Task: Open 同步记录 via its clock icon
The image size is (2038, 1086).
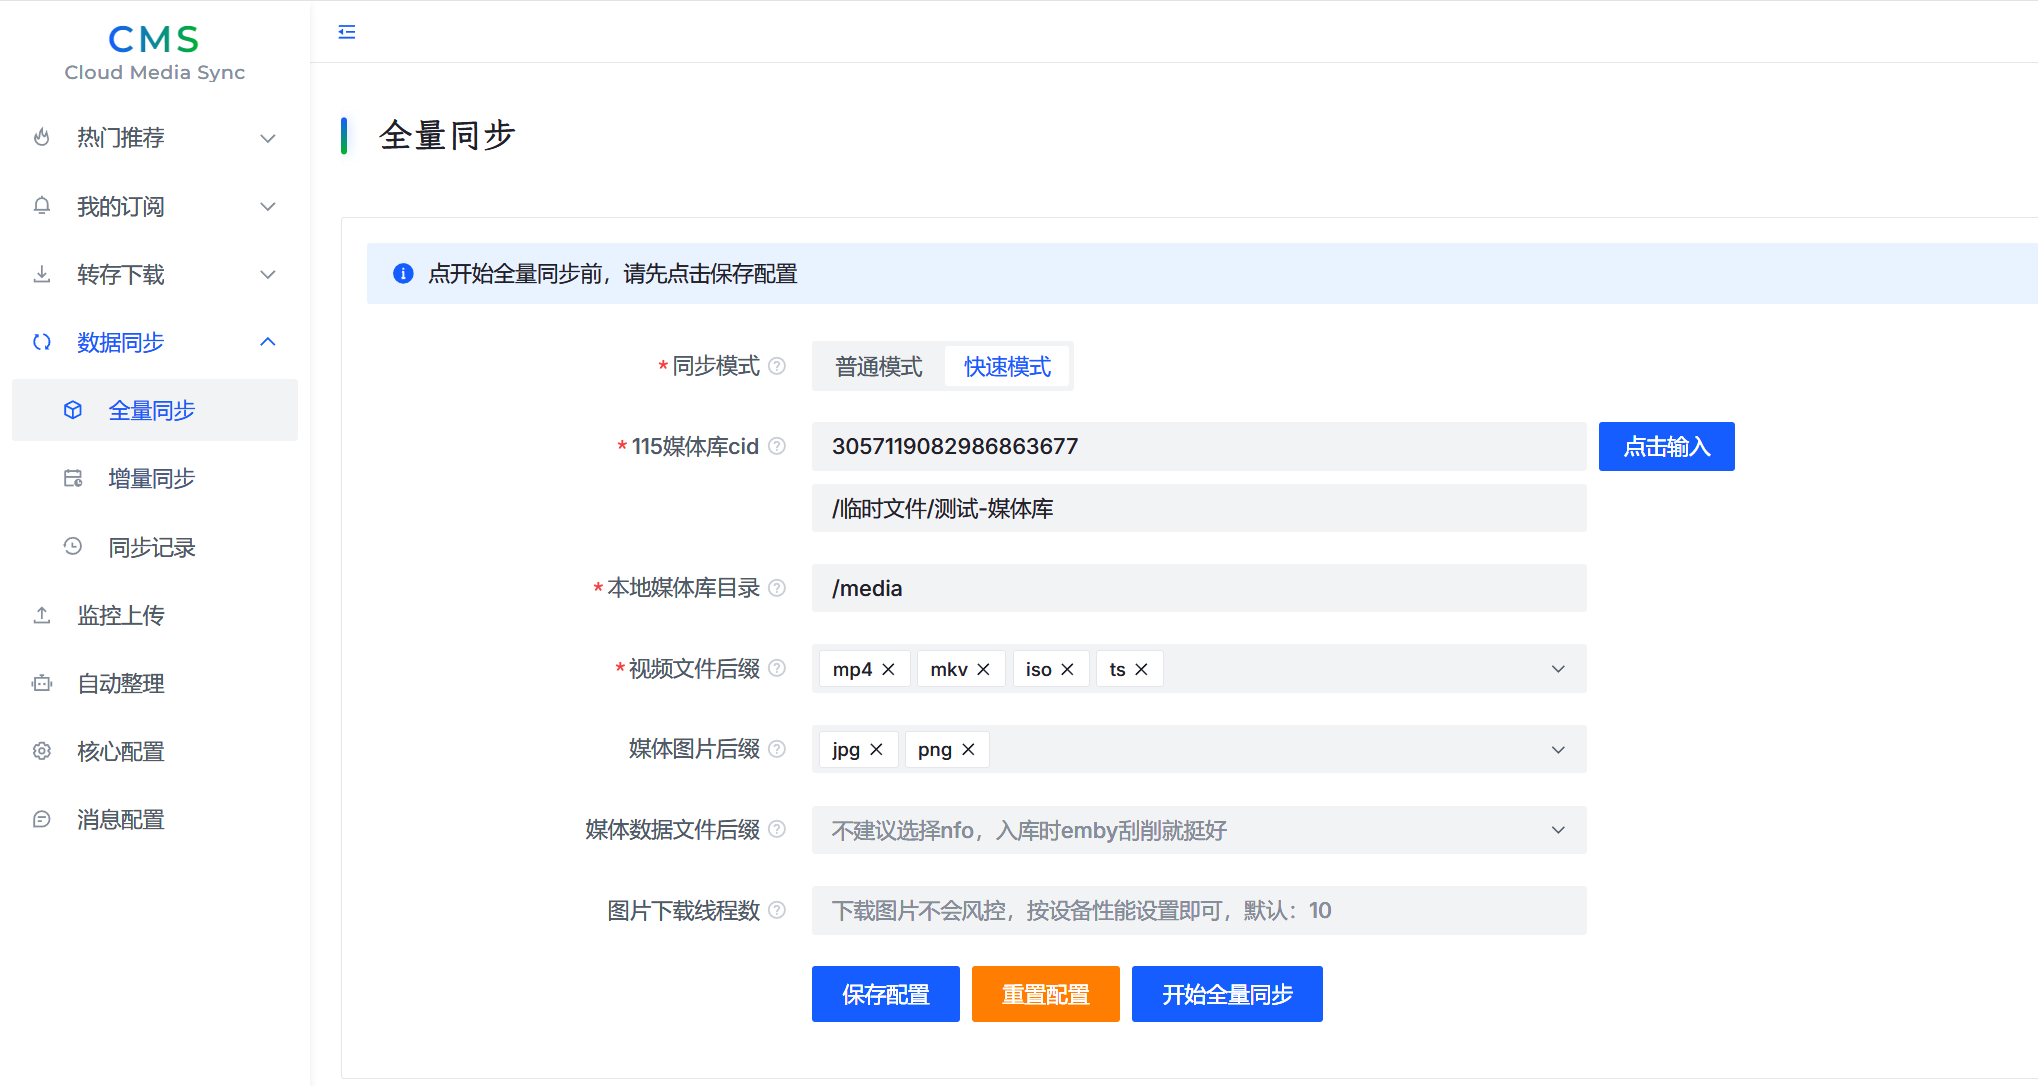Action: (x=73, y=546)
